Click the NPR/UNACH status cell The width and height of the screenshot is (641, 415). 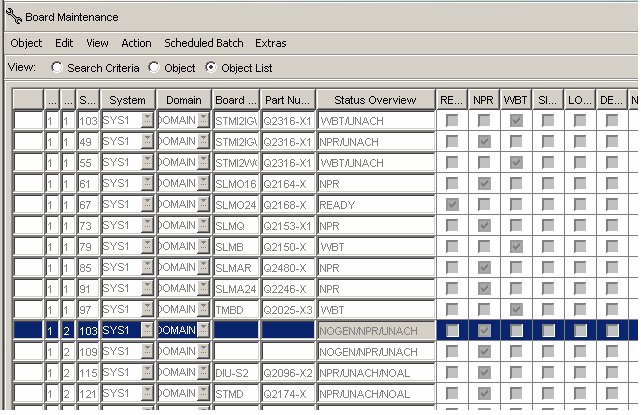(x=376, y=141)
